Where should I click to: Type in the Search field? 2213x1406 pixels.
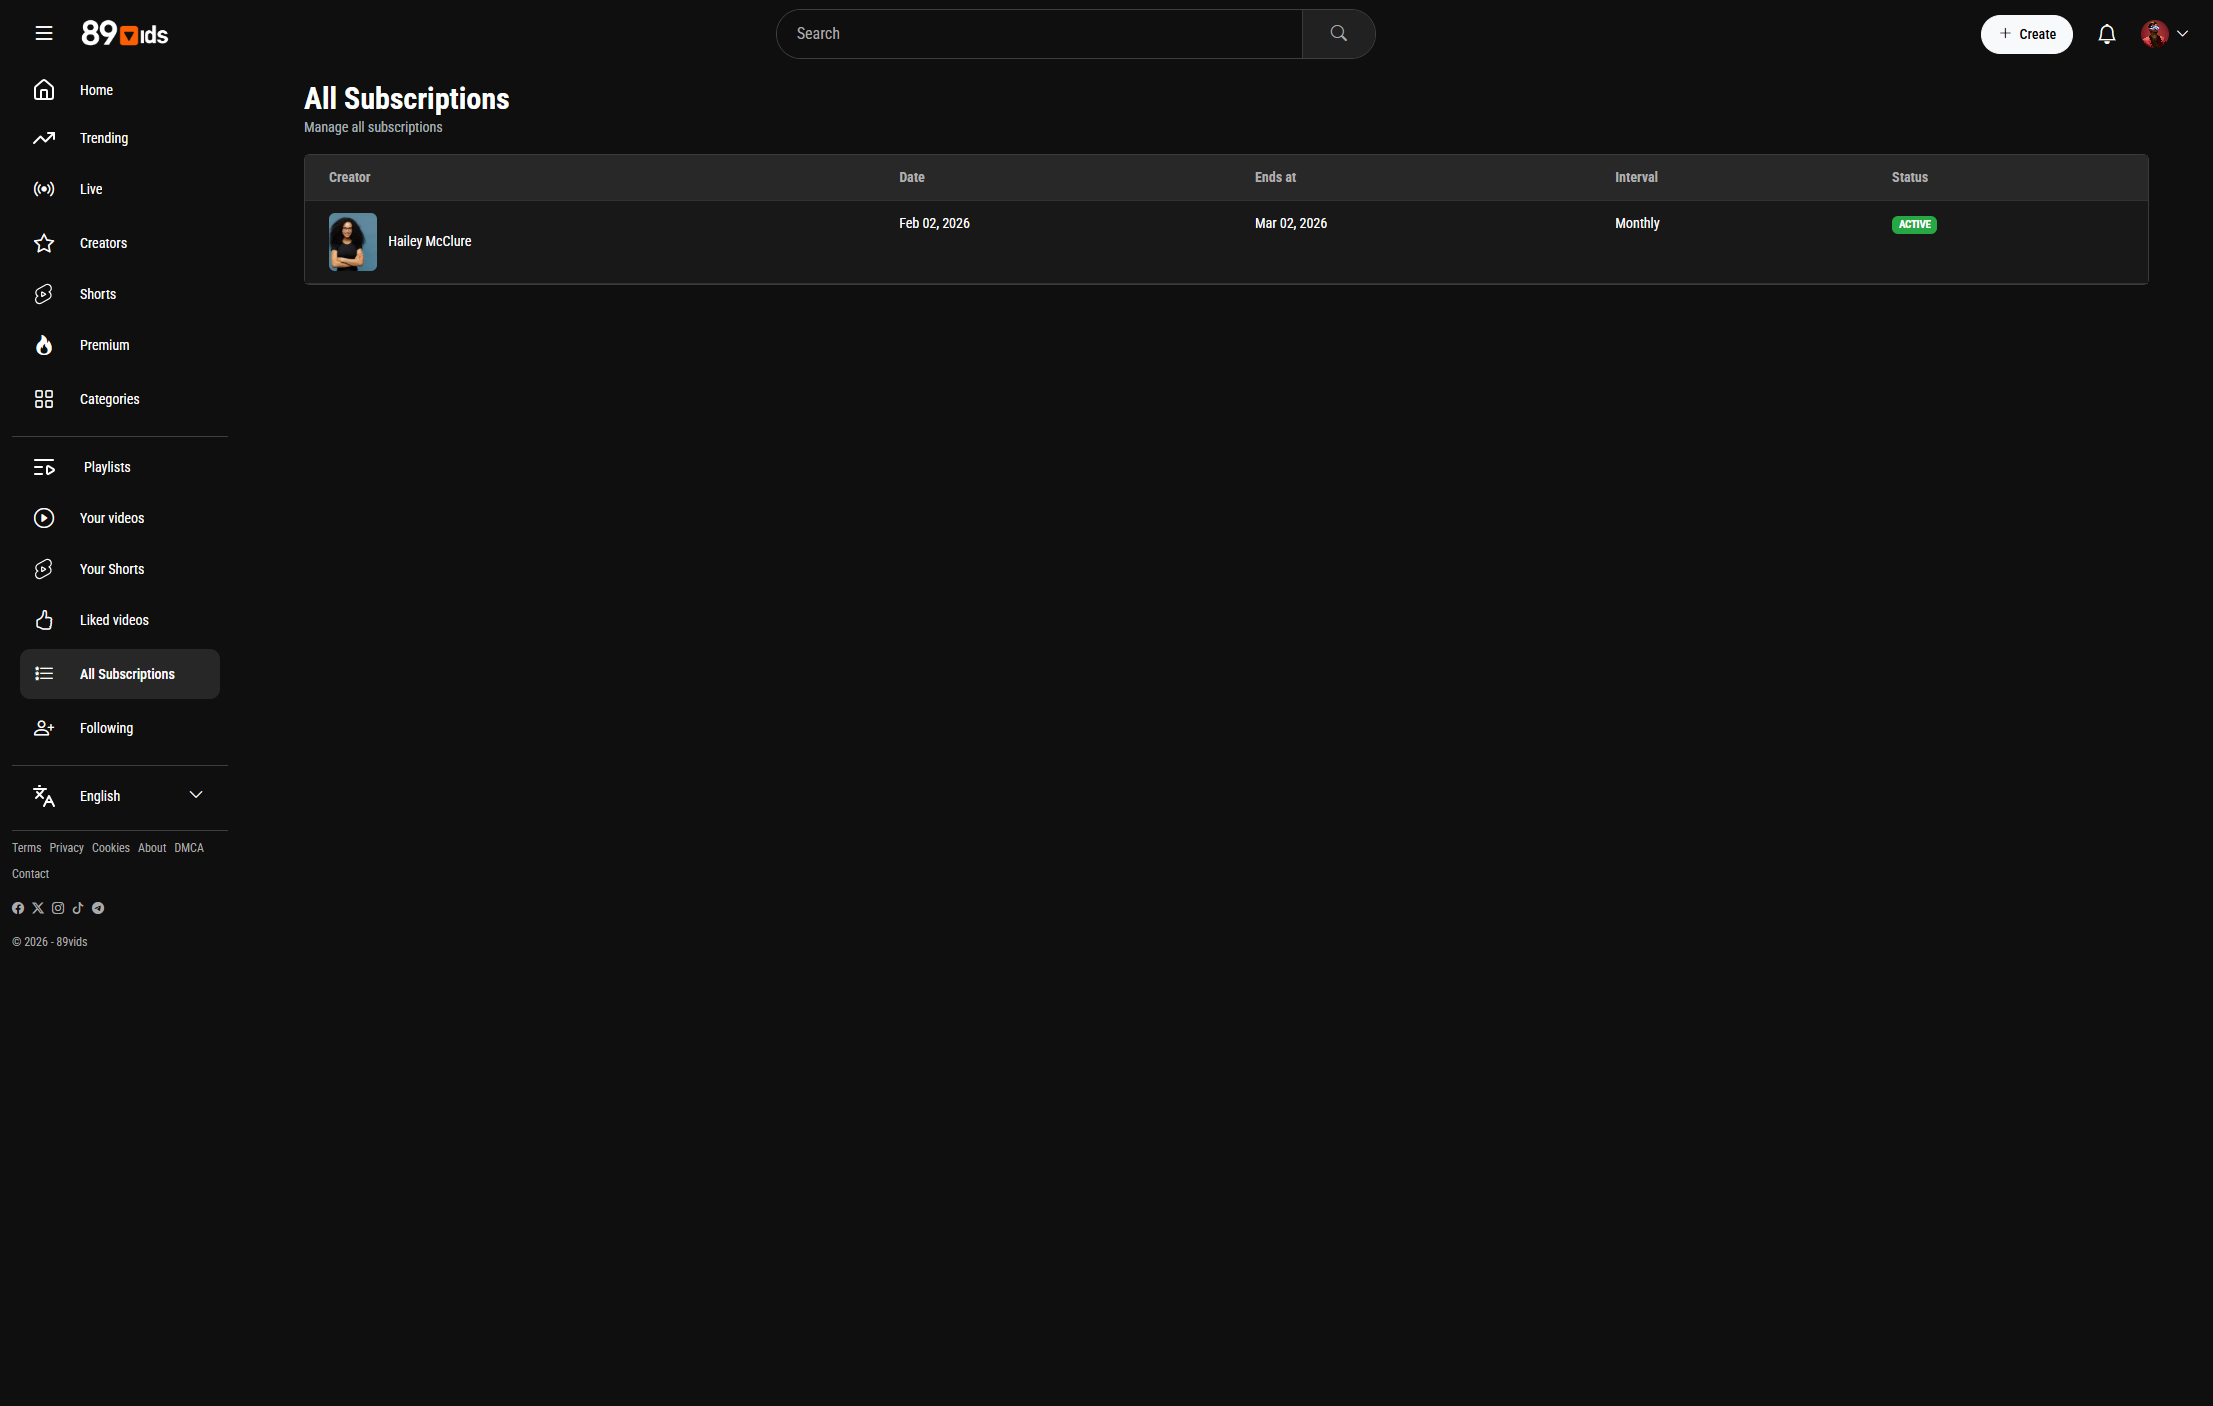click(x=1040, y=34)
